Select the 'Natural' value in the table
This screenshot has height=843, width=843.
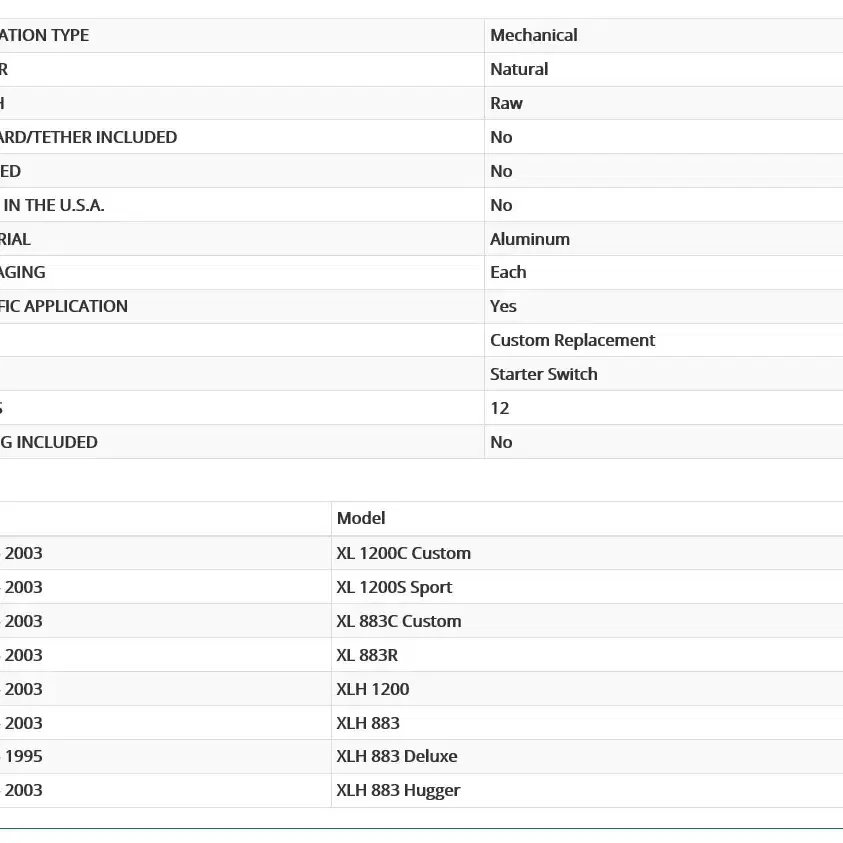point(519,69)
